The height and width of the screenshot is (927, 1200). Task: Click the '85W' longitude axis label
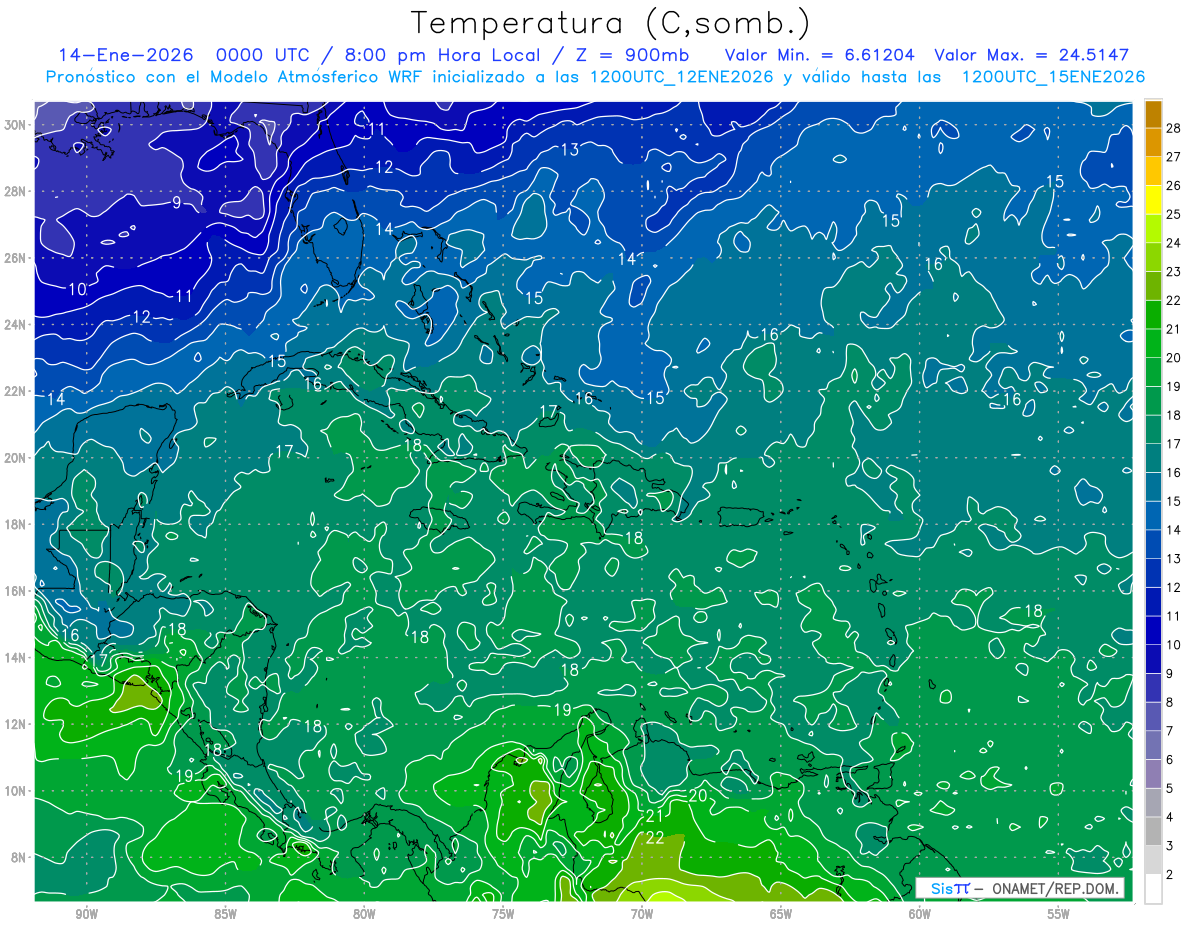[225, 914]
